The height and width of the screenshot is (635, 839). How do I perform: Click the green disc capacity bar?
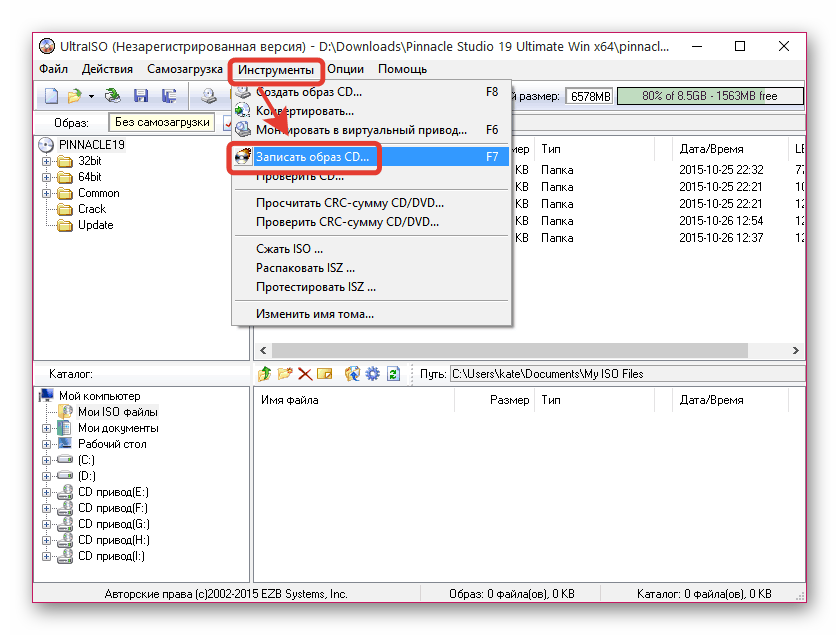click(x=710, y=96)
